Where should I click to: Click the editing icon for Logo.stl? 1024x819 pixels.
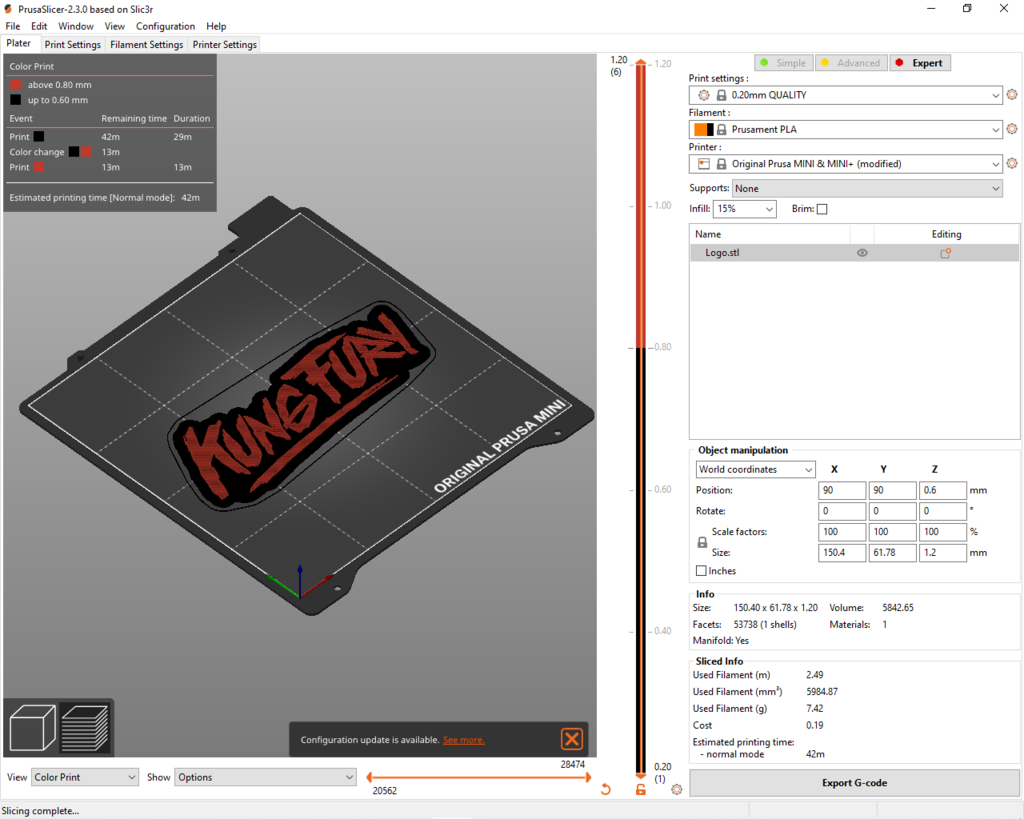point(945,253)
